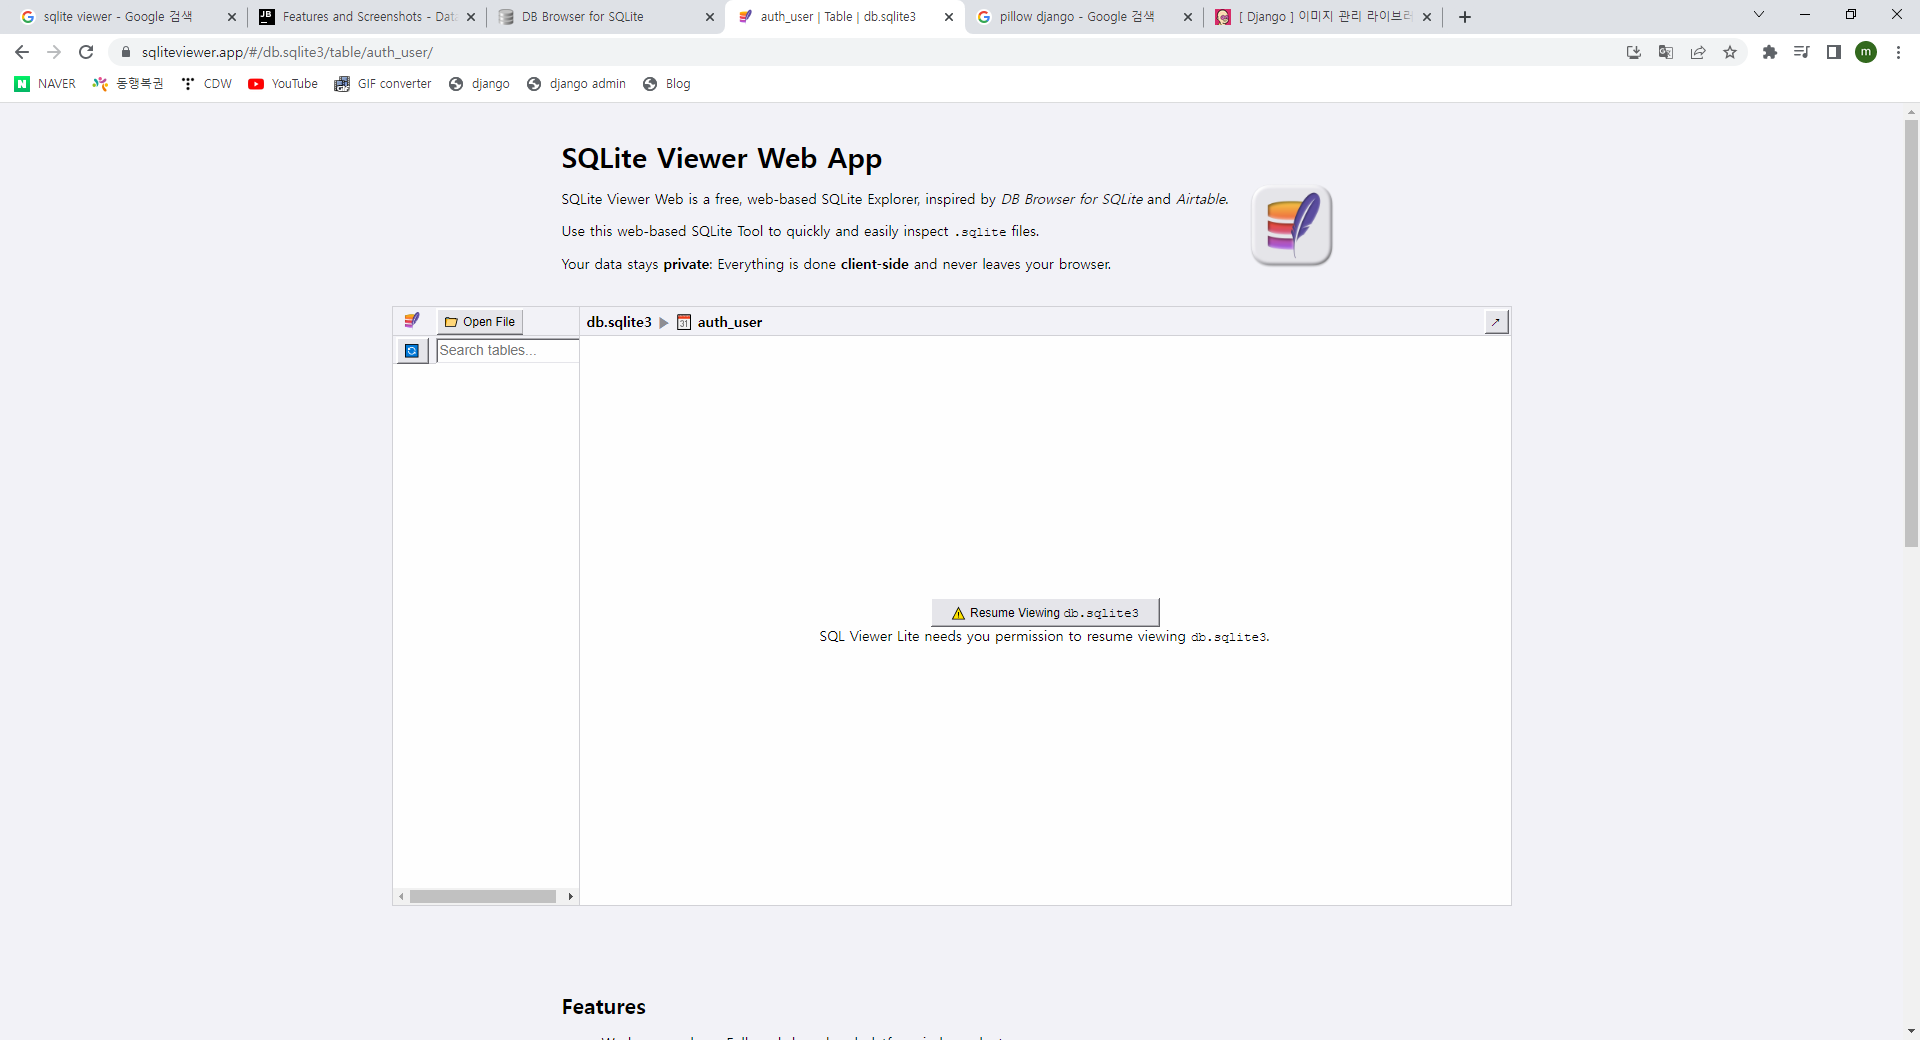The width and height of the screenshot is (1920, 1040).
Task: Click the auth_user breadcrumb label
Action: pyautogui.click(x=730, y=322)
